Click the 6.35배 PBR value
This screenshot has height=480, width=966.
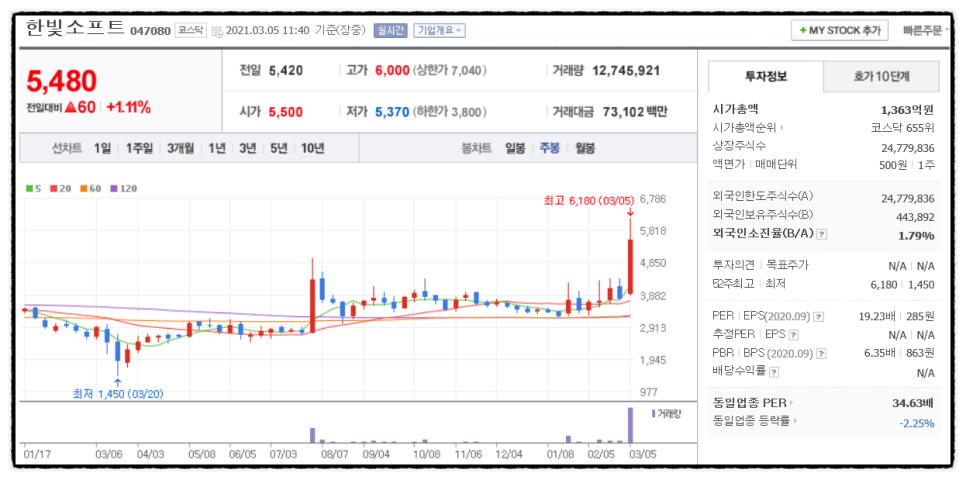pyautogui.click(x=881, y=354)
